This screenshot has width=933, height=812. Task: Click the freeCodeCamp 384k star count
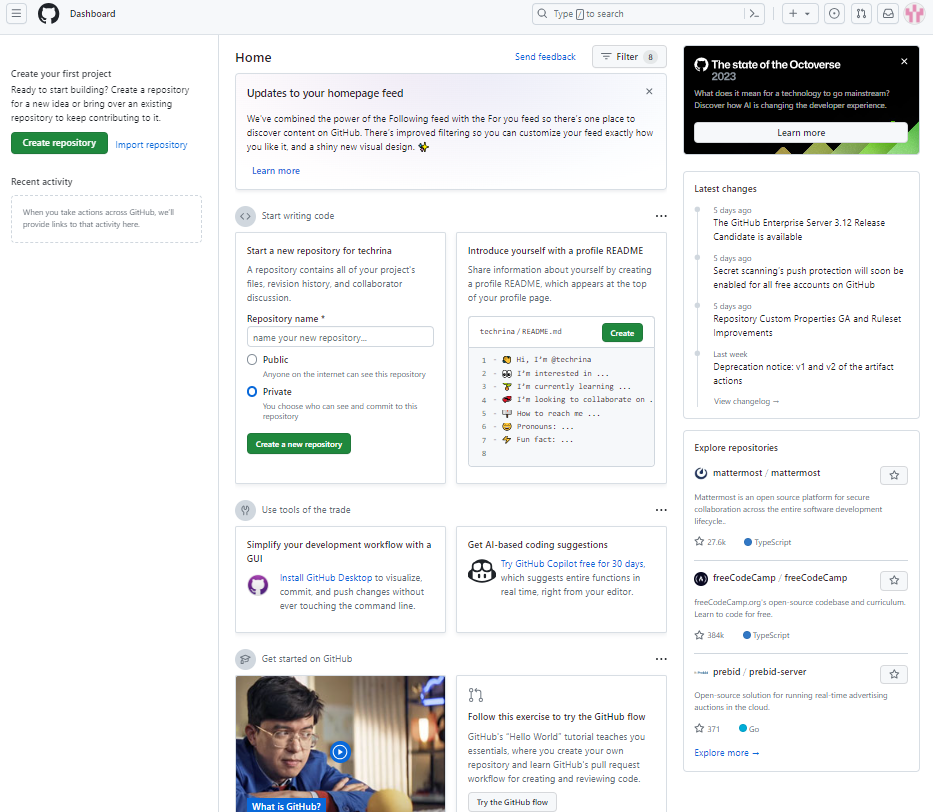click(x=709, y=635)
